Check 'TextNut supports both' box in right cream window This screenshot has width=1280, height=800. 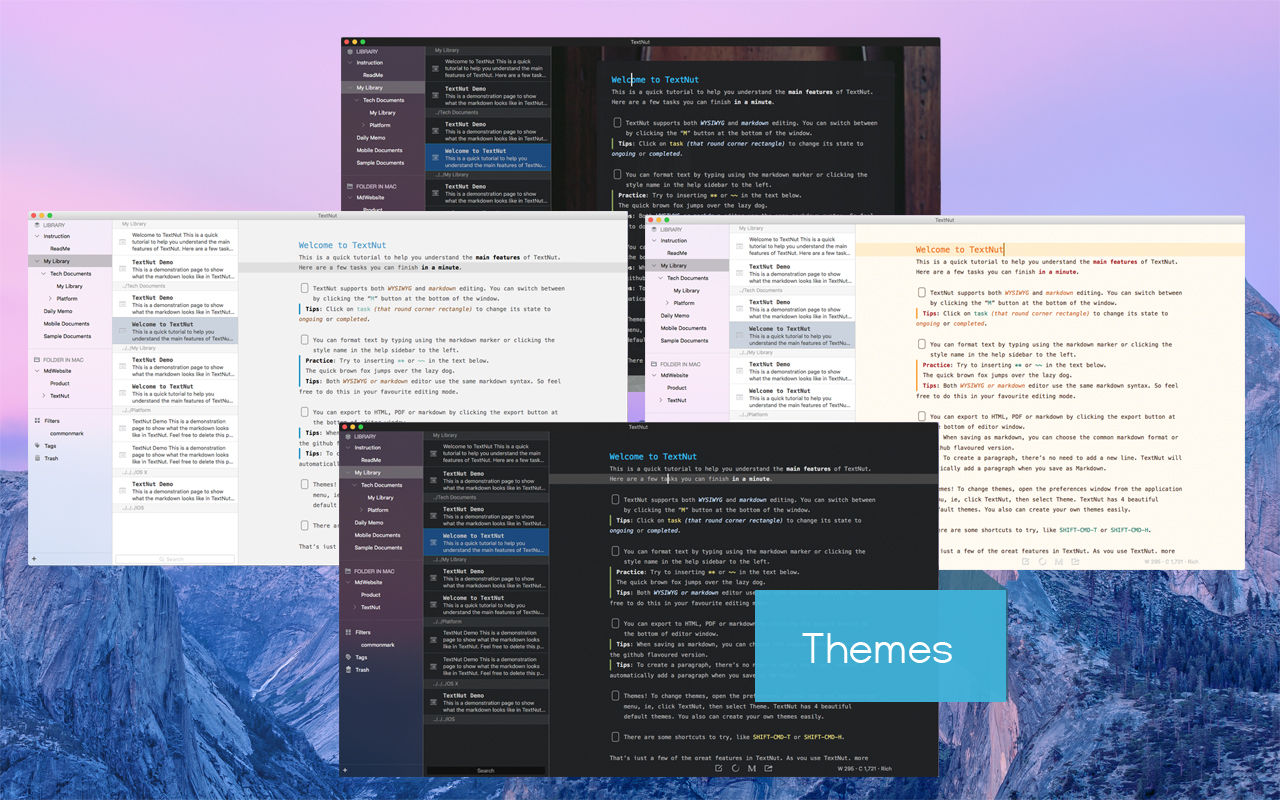coord(921,293)
